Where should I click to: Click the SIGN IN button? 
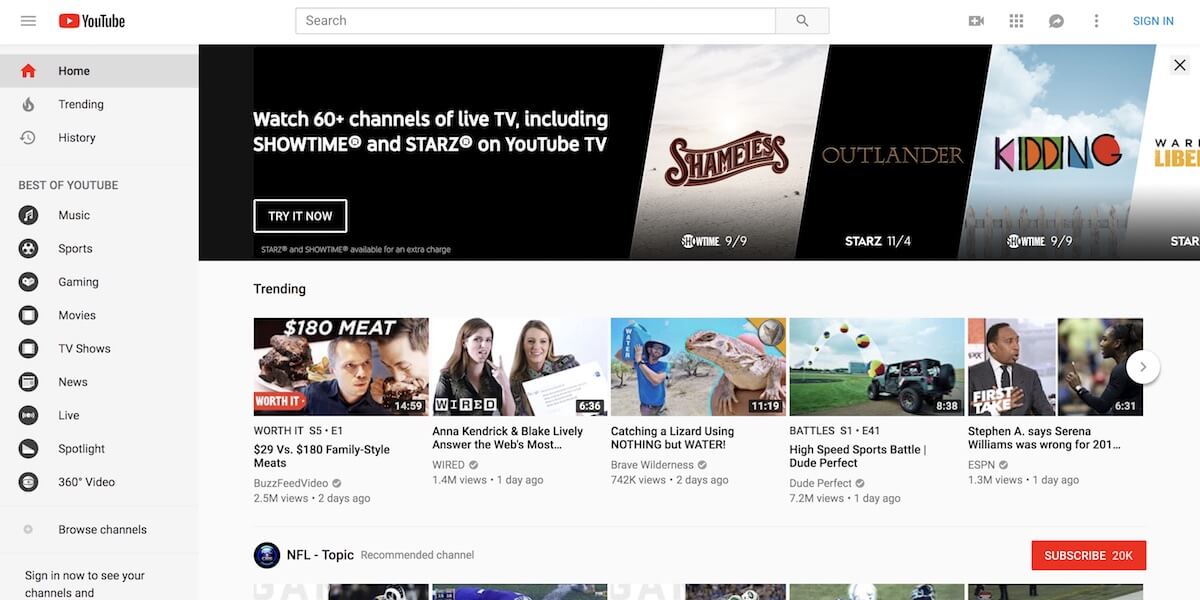pos(1153,21)
